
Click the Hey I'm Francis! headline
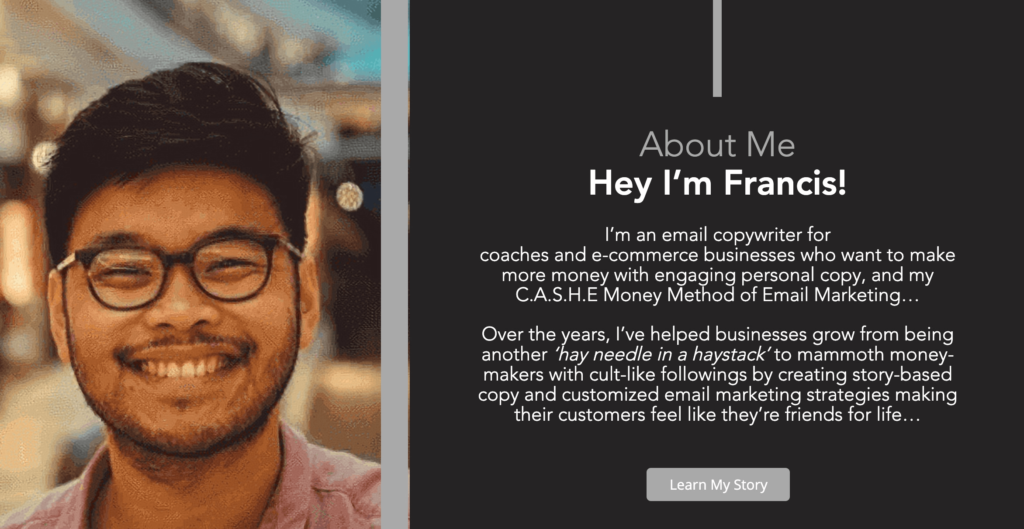(717, 183)
